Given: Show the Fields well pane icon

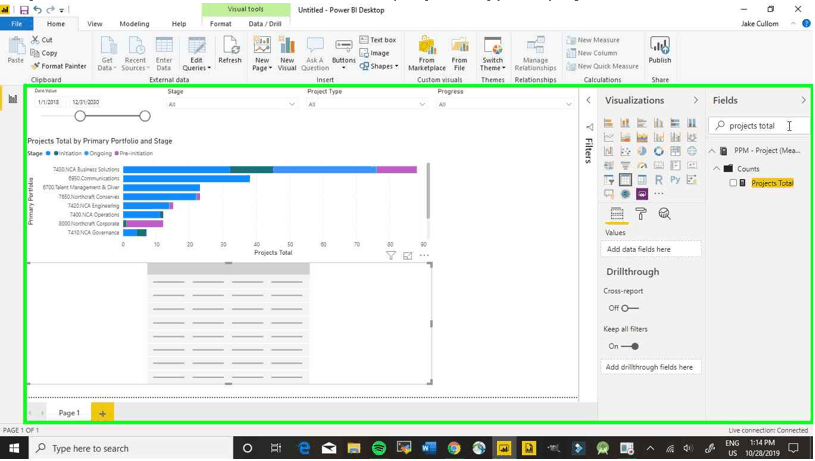Looking at the screenshot, I should coord(617,214).
